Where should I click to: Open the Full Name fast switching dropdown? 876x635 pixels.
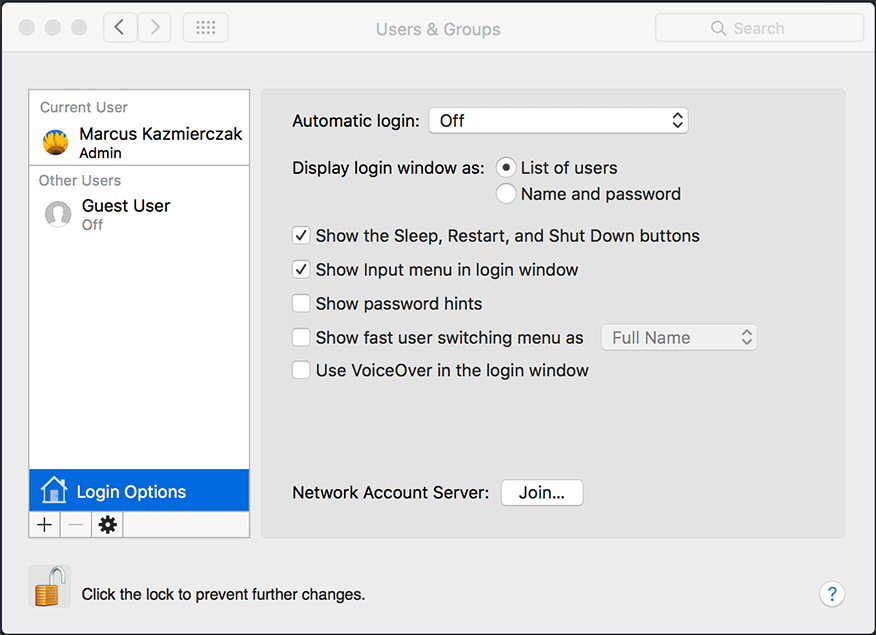pos(679,337)
